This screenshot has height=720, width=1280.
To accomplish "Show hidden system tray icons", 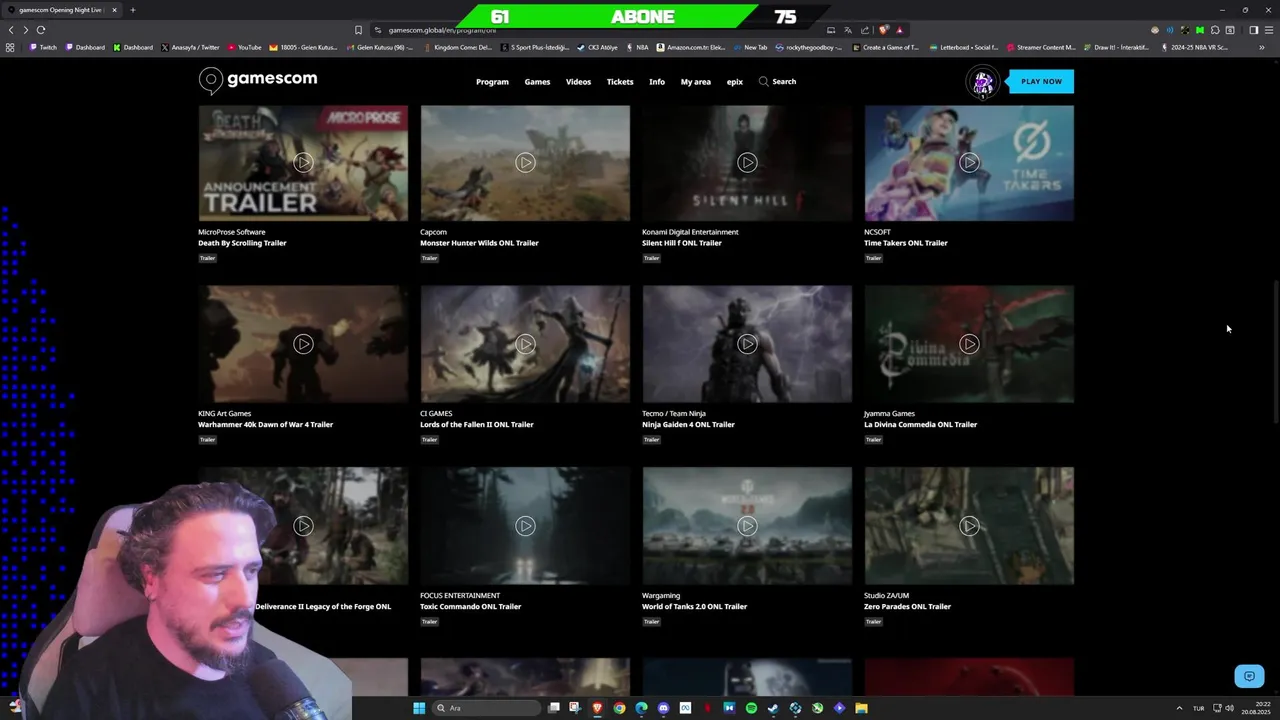I will pyautogui.click(x=1179, y=708).
